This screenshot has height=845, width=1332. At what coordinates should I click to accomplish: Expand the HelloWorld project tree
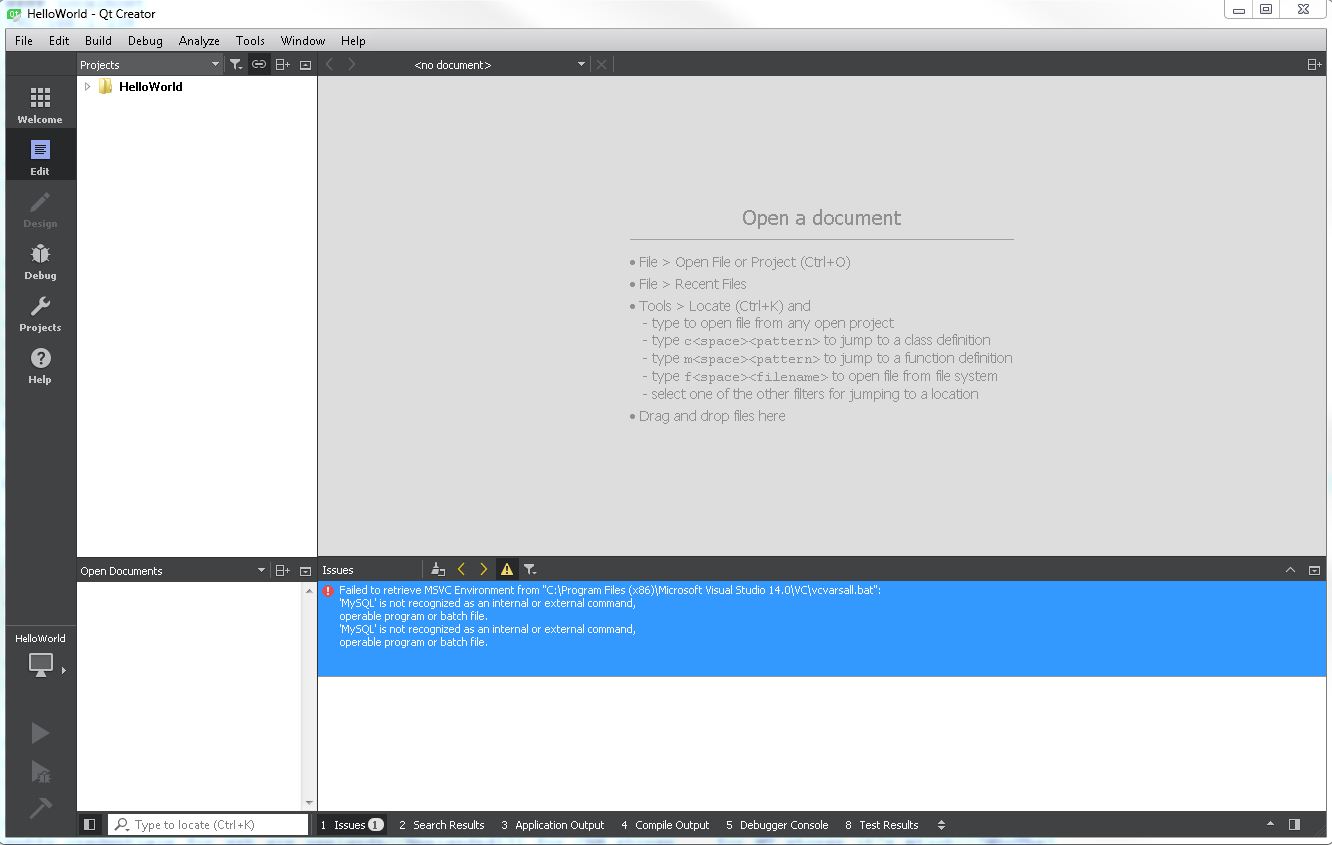88,87
